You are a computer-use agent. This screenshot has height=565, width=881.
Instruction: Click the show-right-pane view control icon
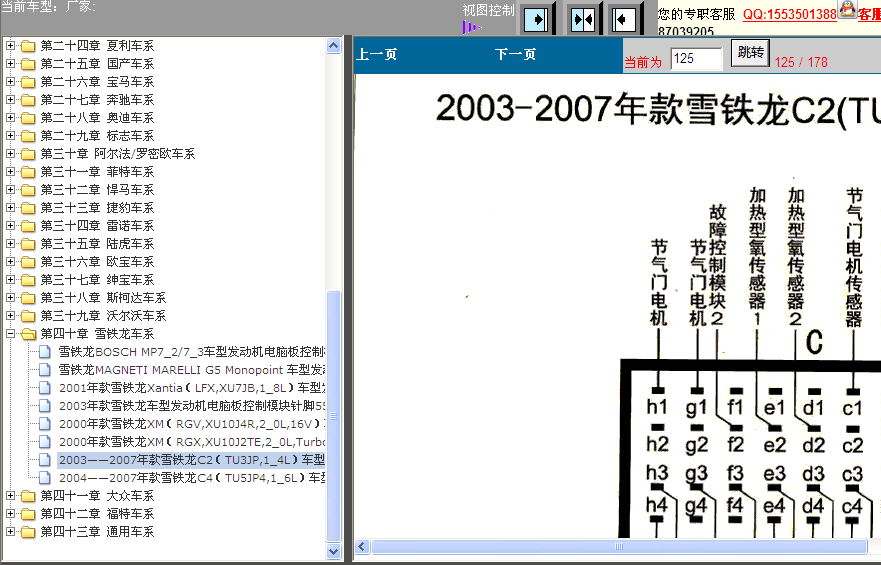tap(537, 20)
